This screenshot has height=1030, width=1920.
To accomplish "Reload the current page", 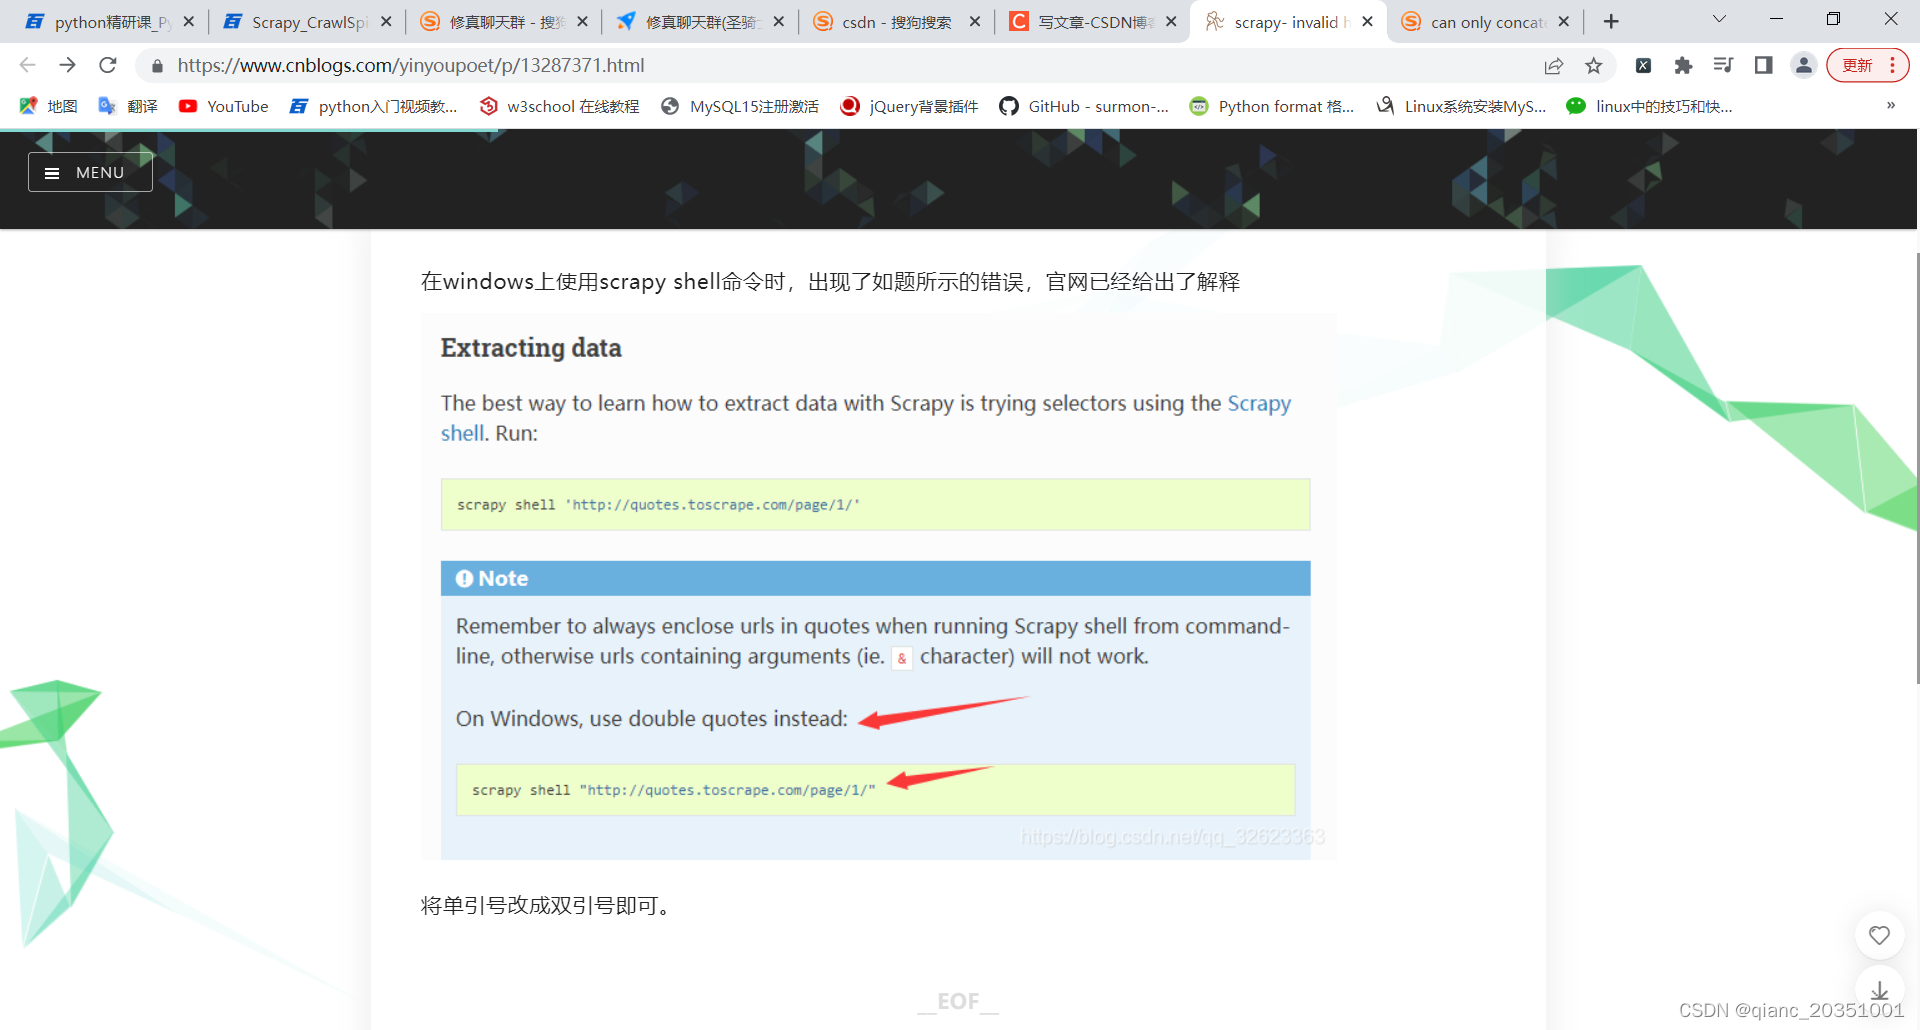I will (107, 65).
